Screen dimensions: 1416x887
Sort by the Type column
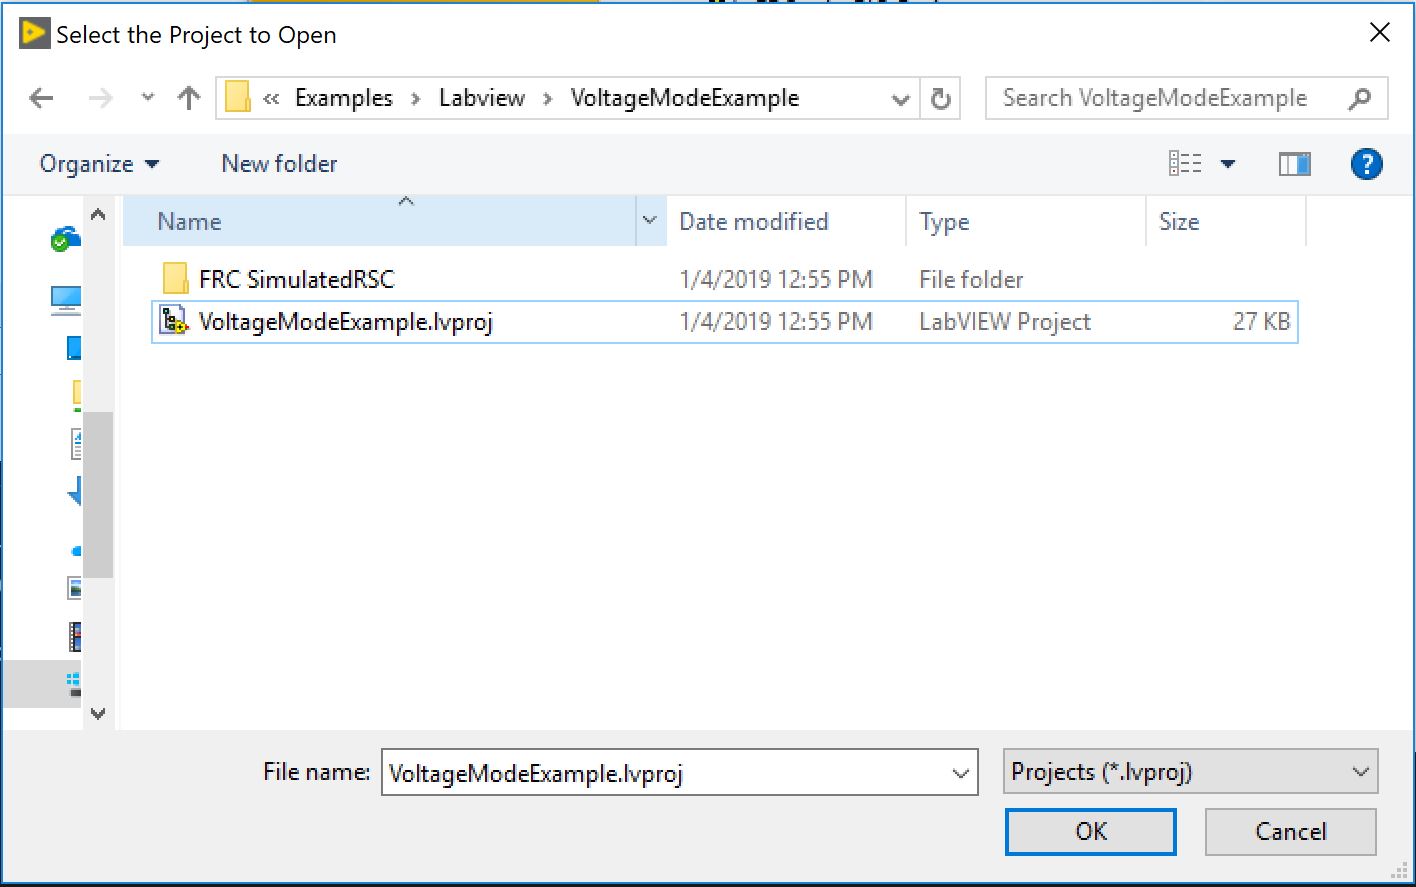point(1025,221)
